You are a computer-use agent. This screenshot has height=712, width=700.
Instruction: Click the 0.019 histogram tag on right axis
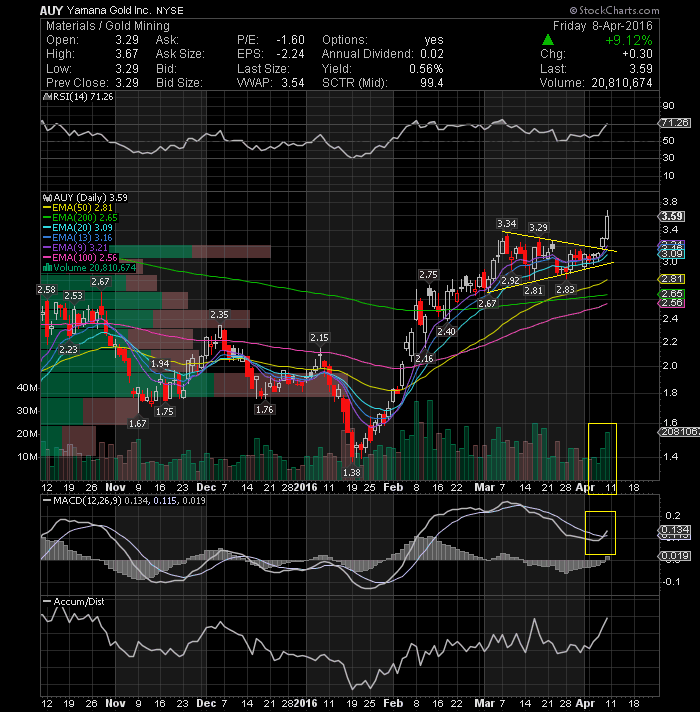point(675,555)
